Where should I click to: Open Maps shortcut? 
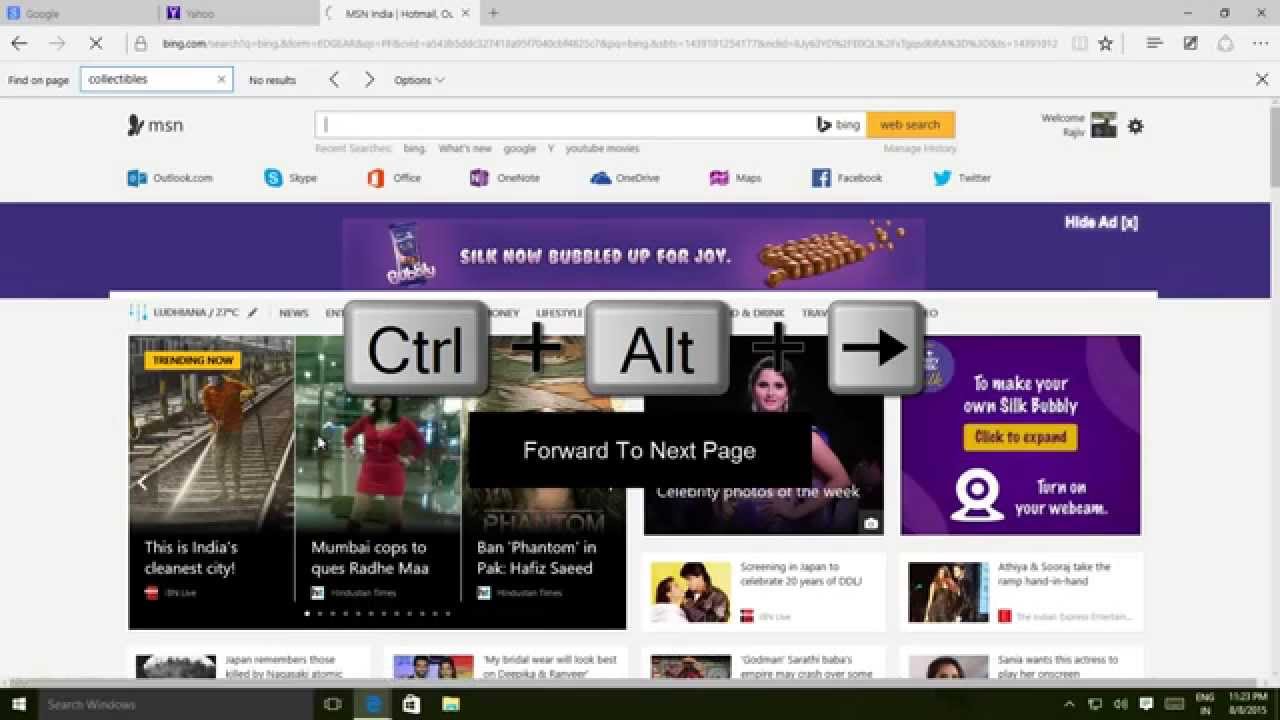coord(735,178)
